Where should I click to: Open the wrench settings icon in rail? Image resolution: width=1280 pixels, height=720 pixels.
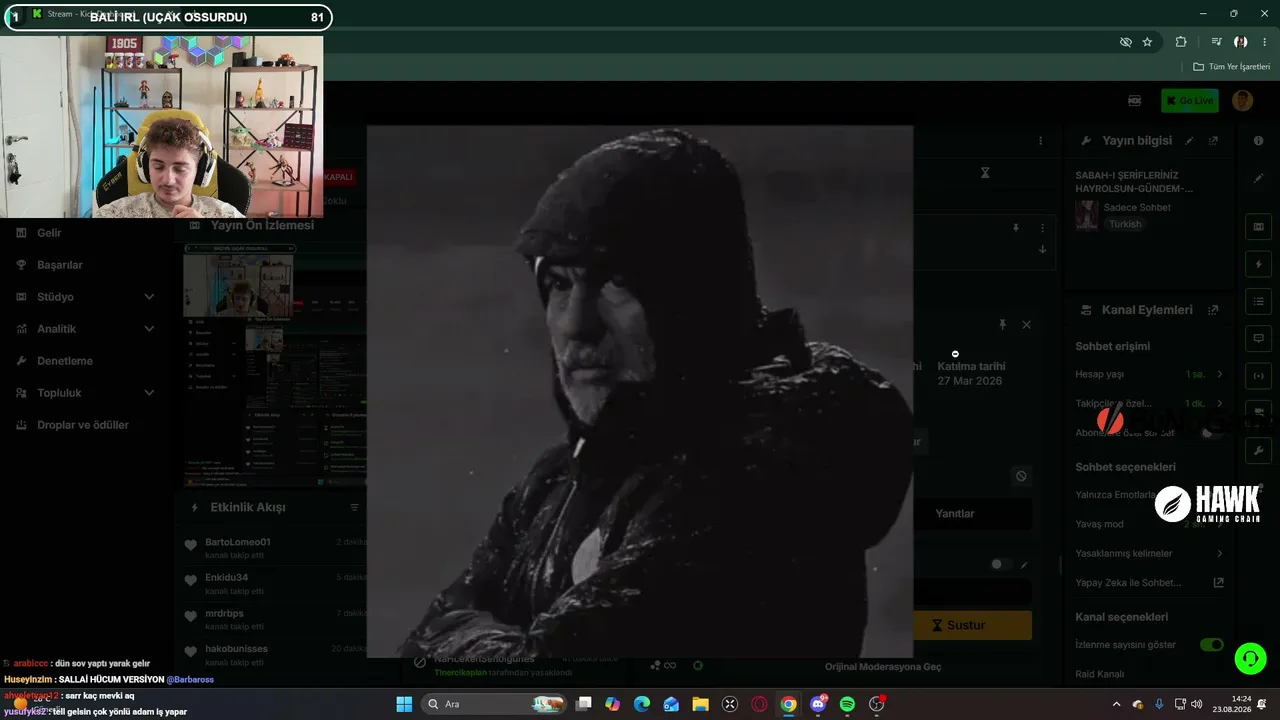1258,450
